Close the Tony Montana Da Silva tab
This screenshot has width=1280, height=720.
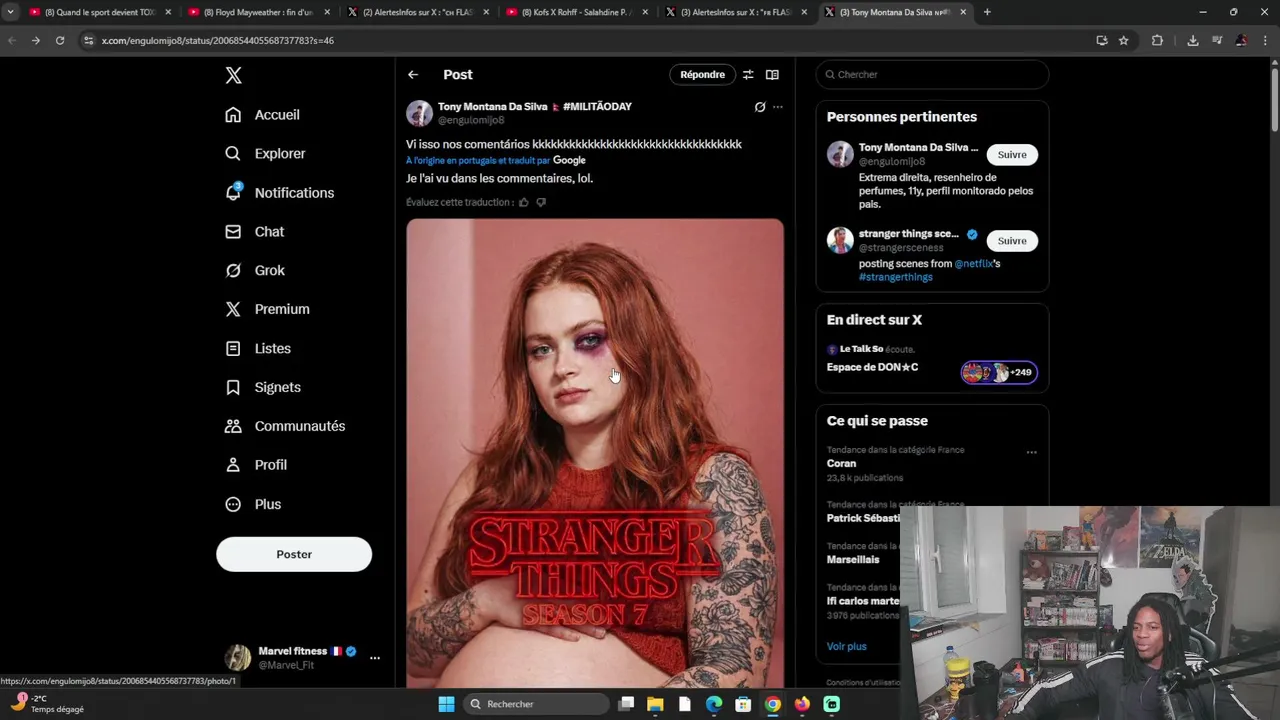coord(963,12)
